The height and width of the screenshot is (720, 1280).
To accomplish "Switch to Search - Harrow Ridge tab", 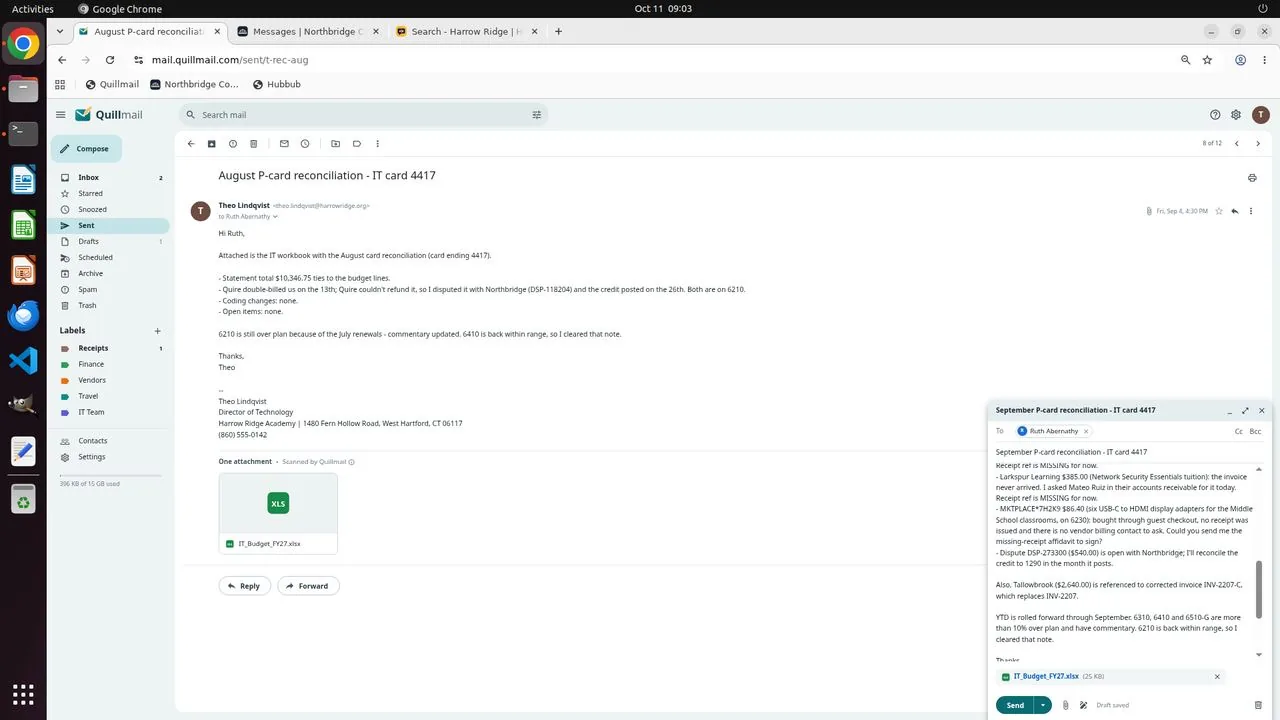I will click(x=467, y=31).
